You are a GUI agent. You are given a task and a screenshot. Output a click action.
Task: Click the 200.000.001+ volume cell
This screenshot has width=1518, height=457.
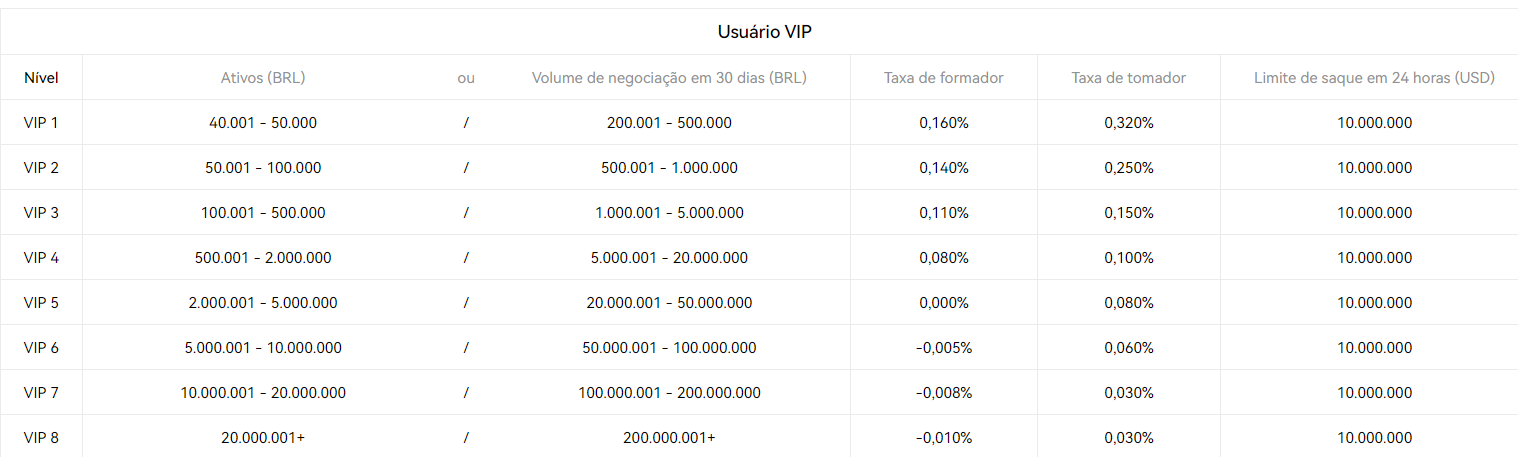(669, 438)
